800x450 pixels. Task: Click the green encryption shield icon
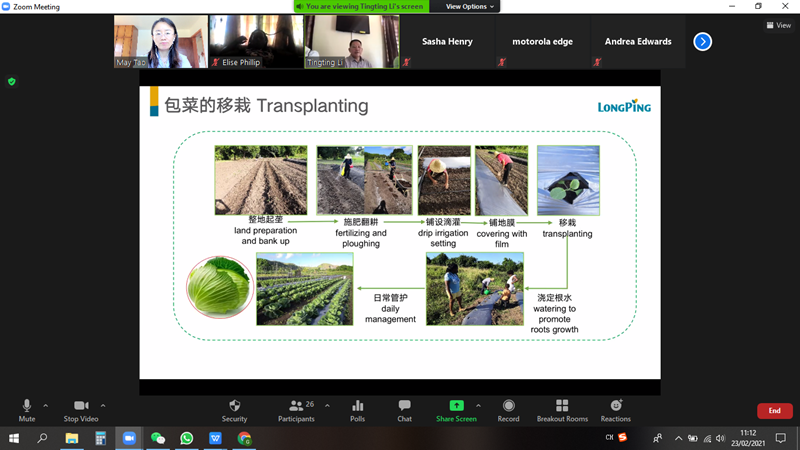click(12, 81)
